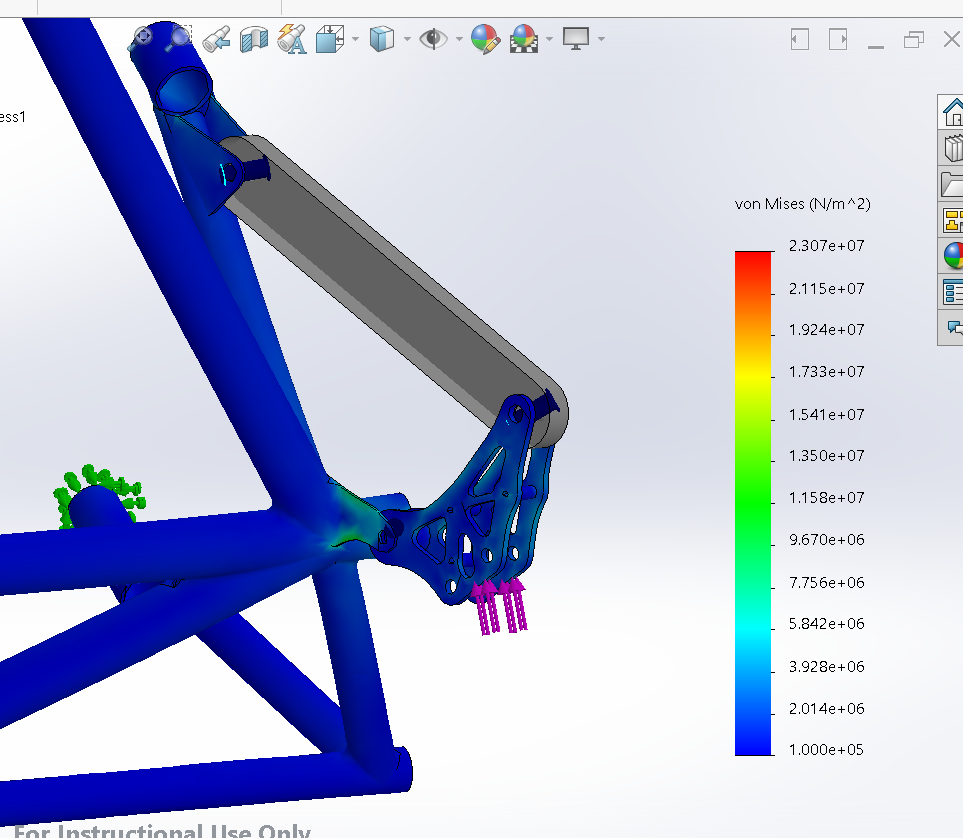The image size is (963, 838).
Task: Click the von Mises color legend bar
Action: coord(753,502)
